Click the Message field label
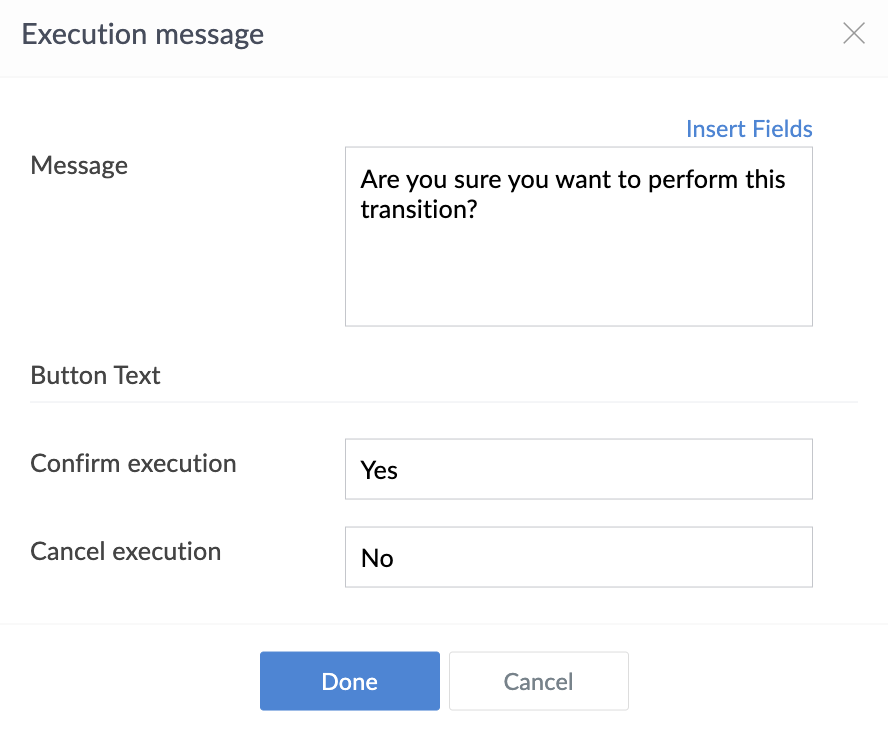This screenshot has width=888, height=732. pos(79,165)
